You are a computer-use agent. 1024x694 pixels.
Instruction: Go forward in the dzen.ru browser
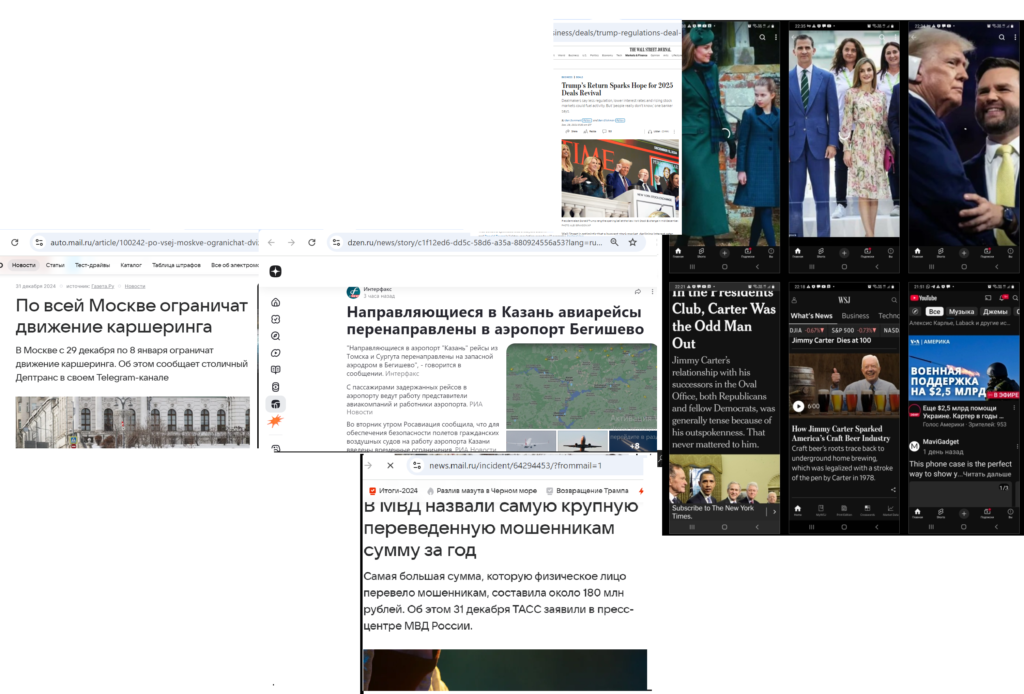point(291,242)
